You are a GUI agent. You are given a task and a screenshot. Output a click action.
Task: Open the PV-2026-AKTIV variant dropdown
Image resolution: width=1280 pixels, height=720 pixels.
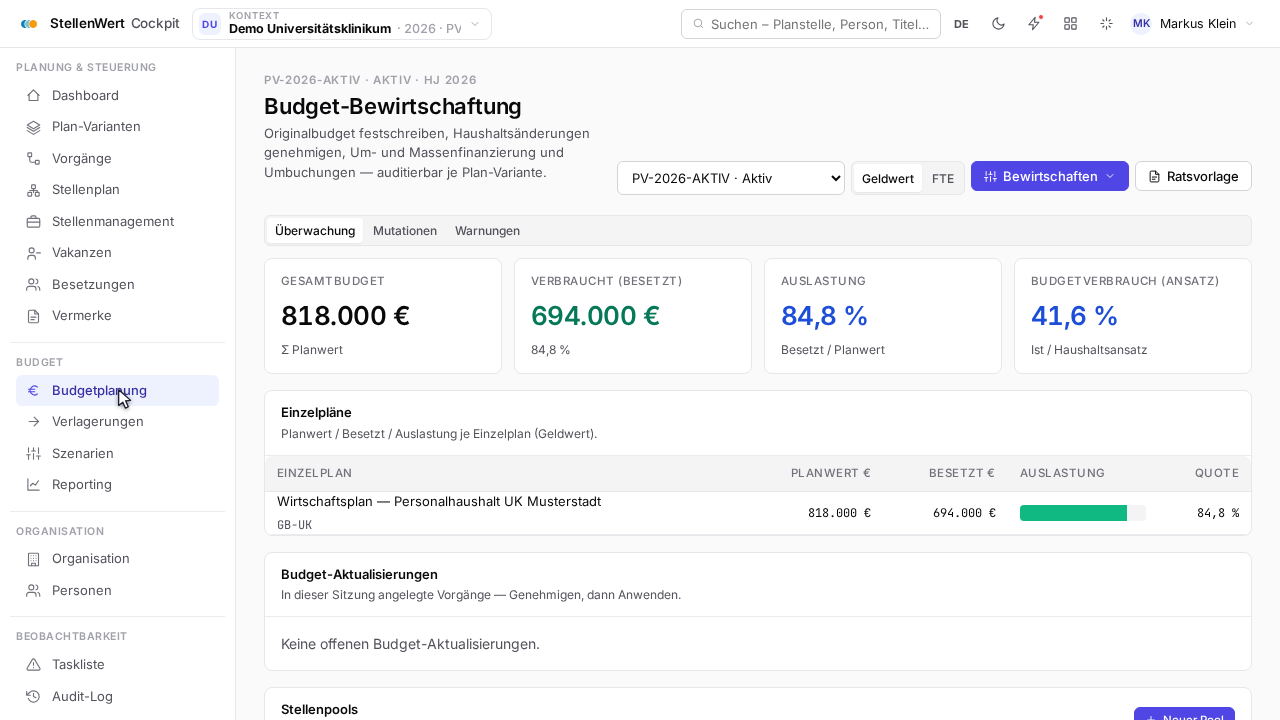pos(731,178)
